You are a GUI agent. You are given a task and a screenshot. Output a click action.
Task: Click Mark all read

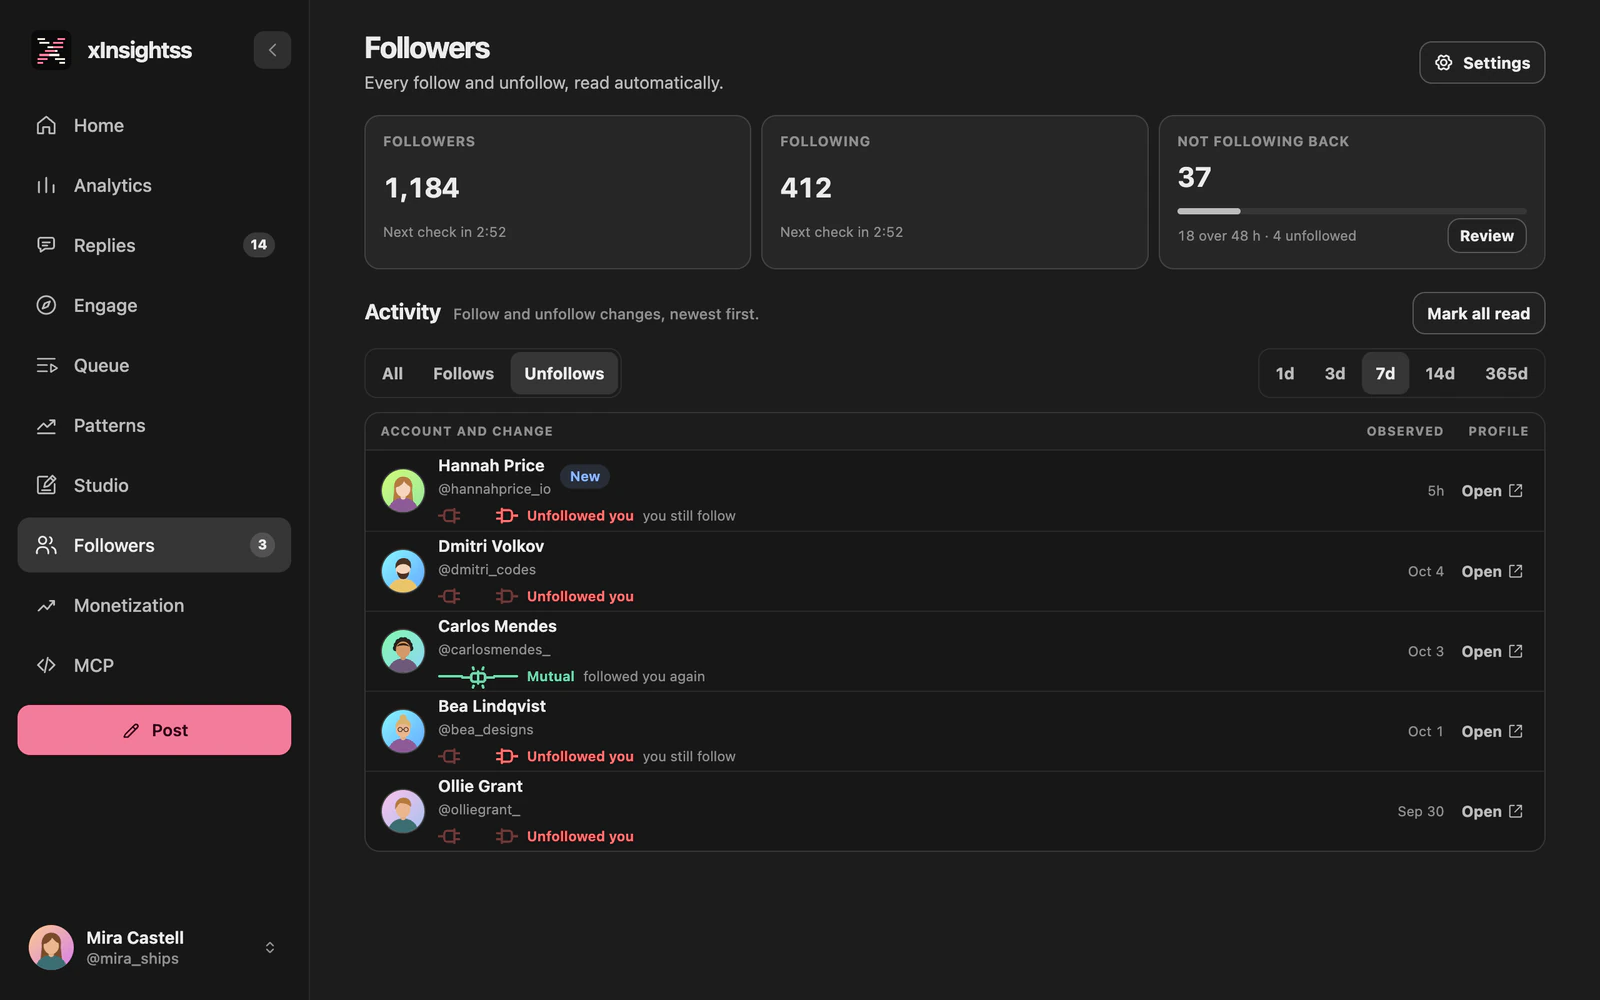(x=1478, y=313)
